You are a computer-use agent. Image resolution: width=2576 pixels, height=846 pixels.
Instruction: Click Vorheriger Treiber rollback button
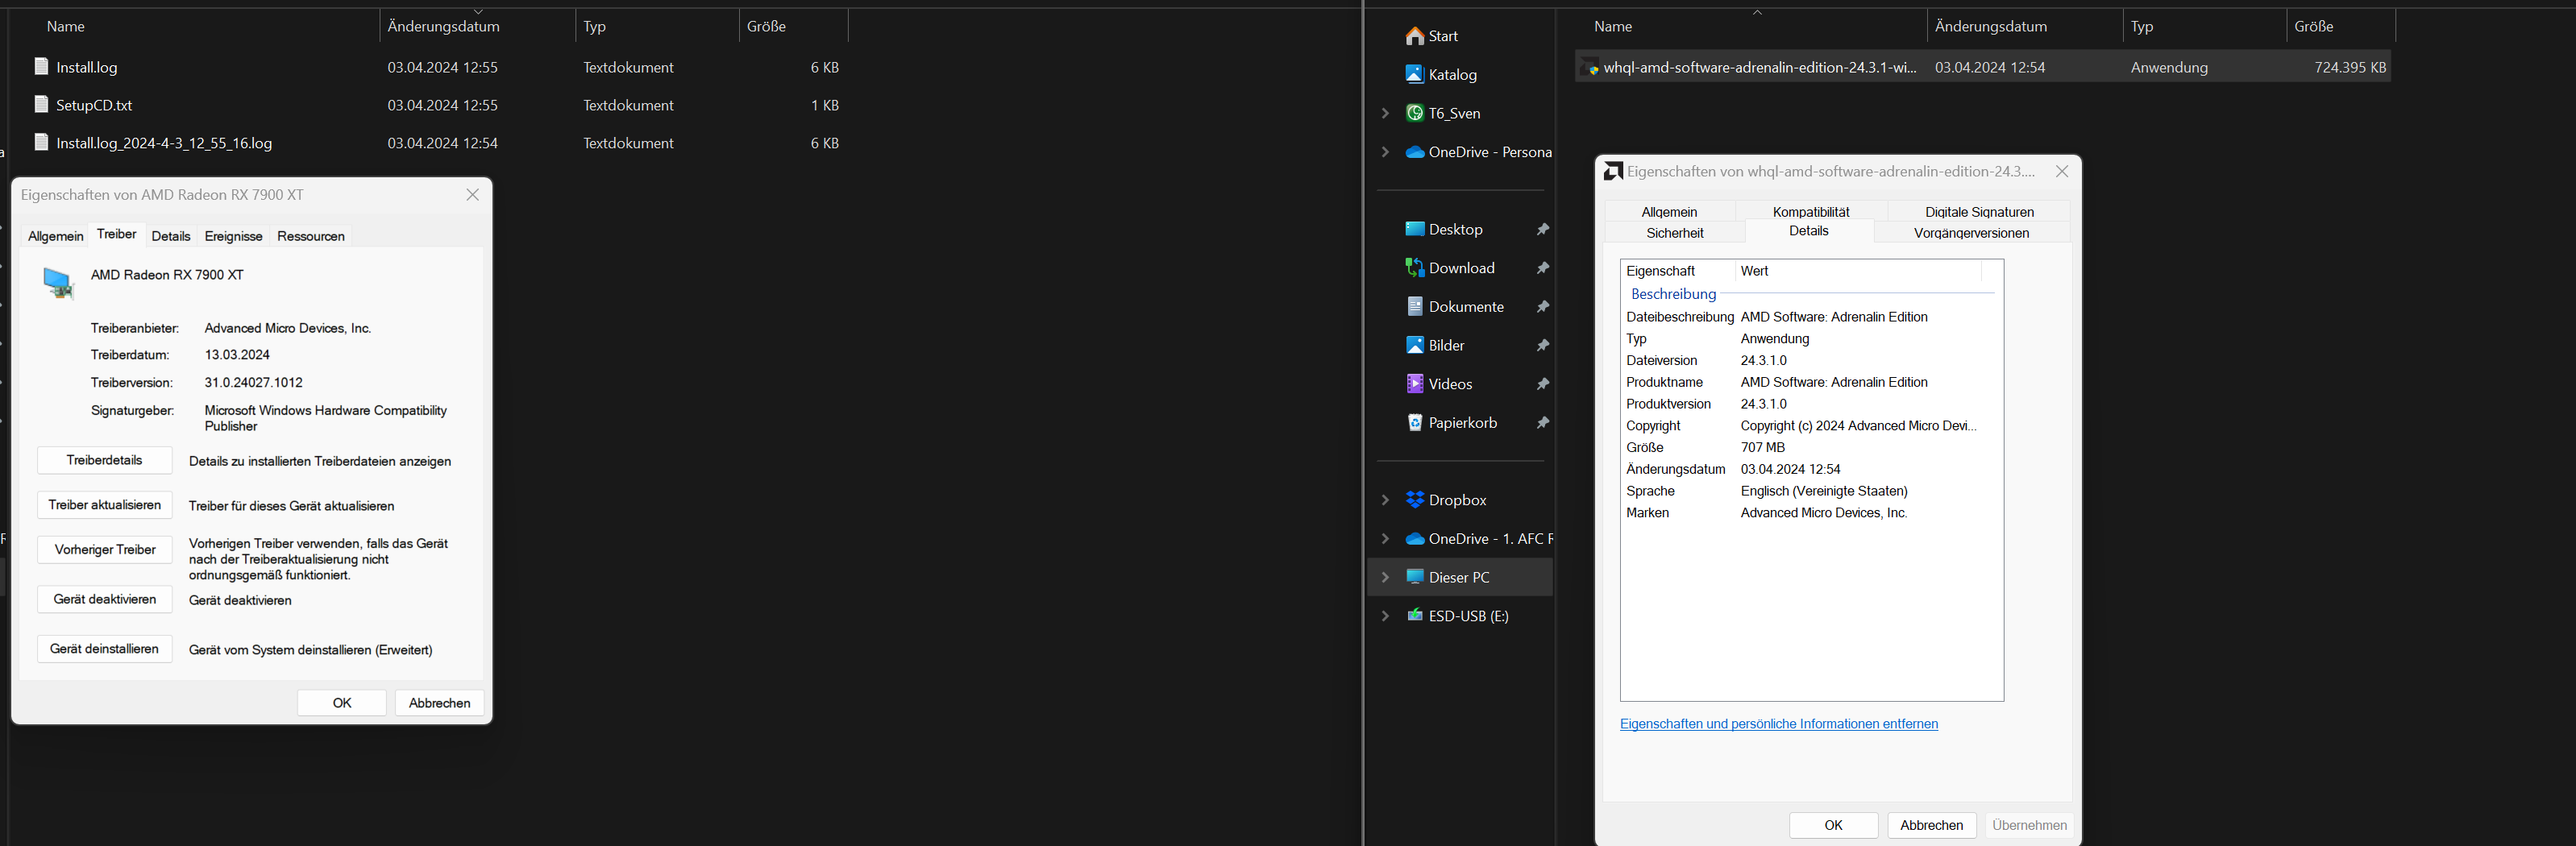(105, 550)
